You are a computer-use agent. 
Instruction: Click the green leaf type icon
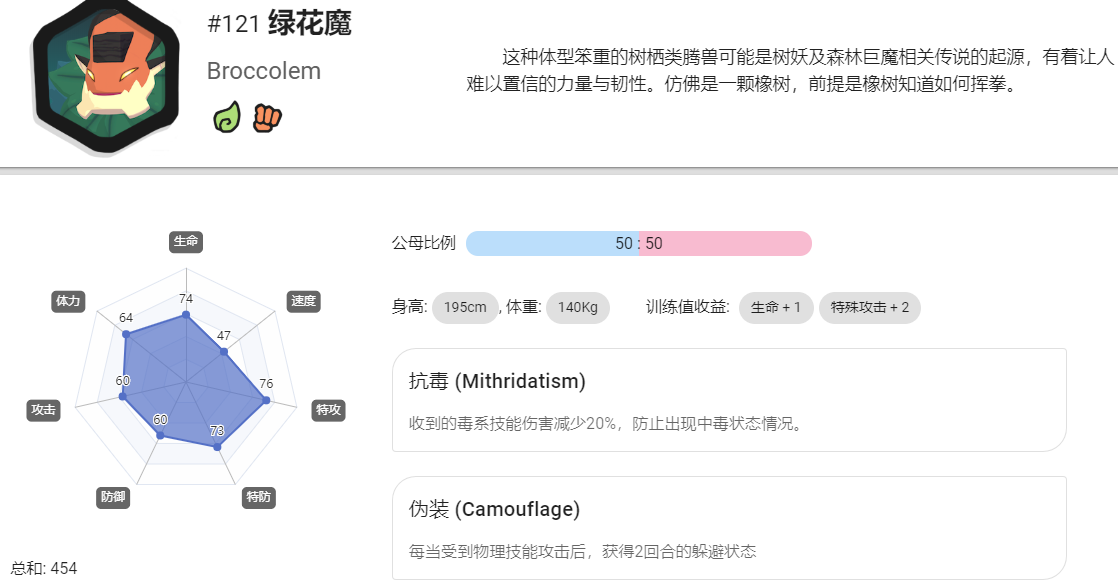[227, 118]
